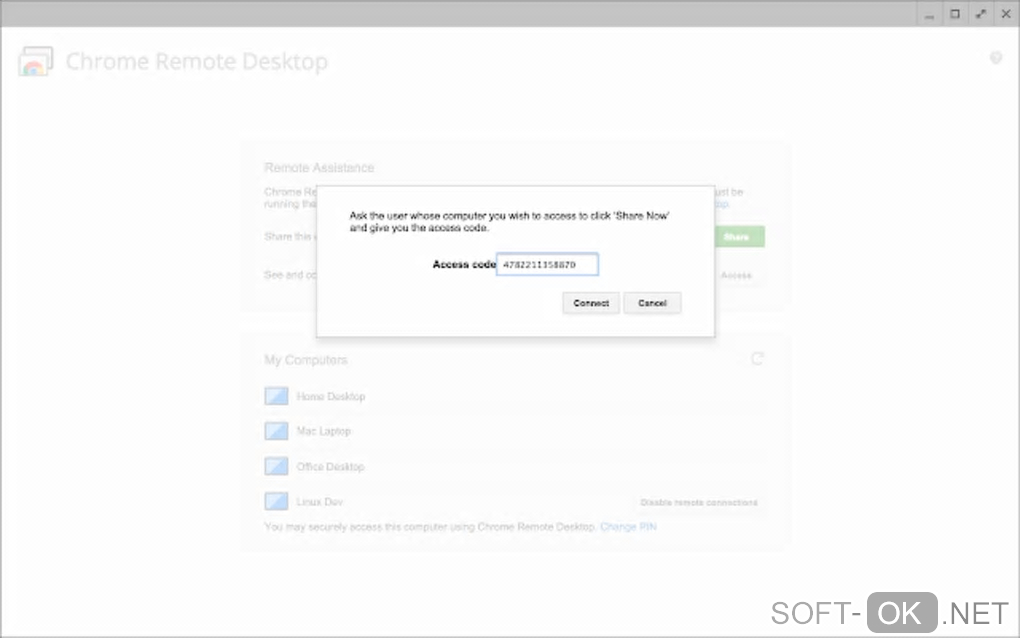Click the Connect button in dialog
Image resolution: width=1020 pixels, height=638 pixels.
[x=591, y=303]
